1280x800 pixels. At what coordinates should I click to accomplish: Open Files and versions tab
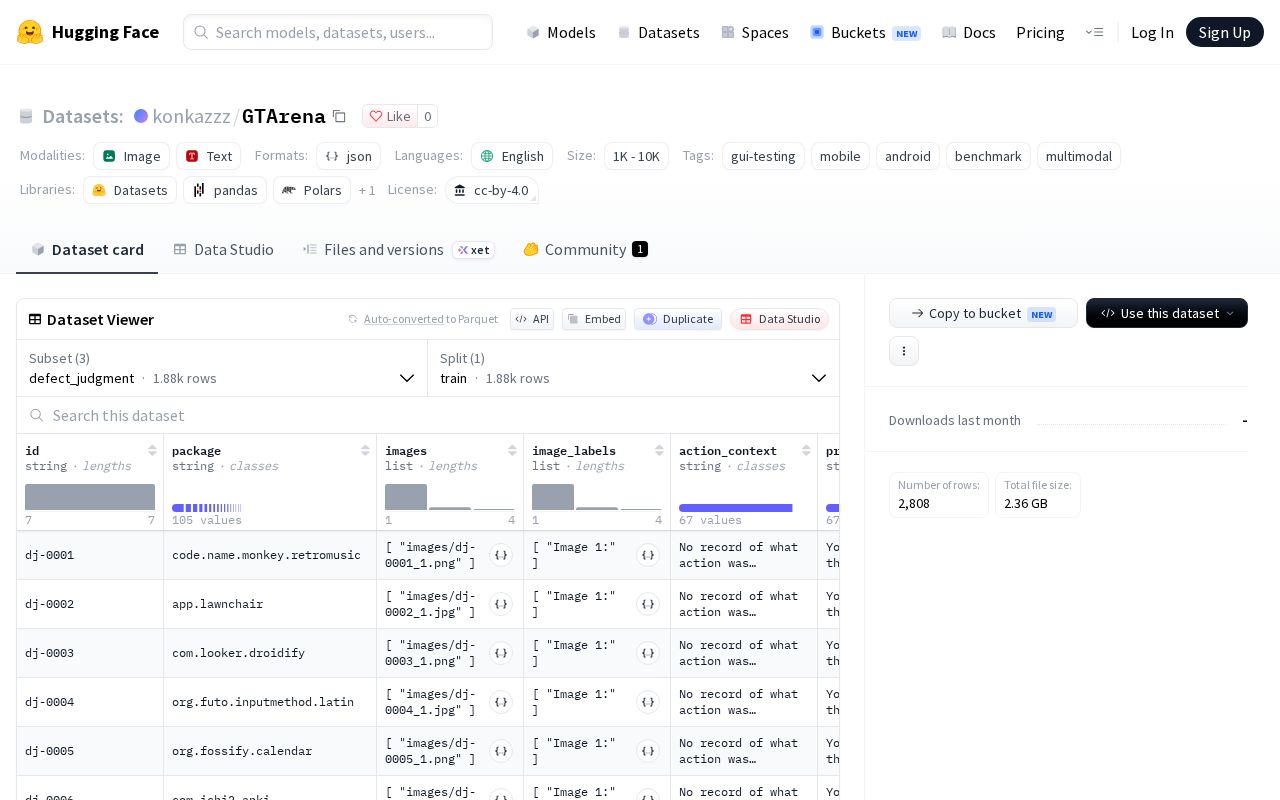(x=398, y=249)
